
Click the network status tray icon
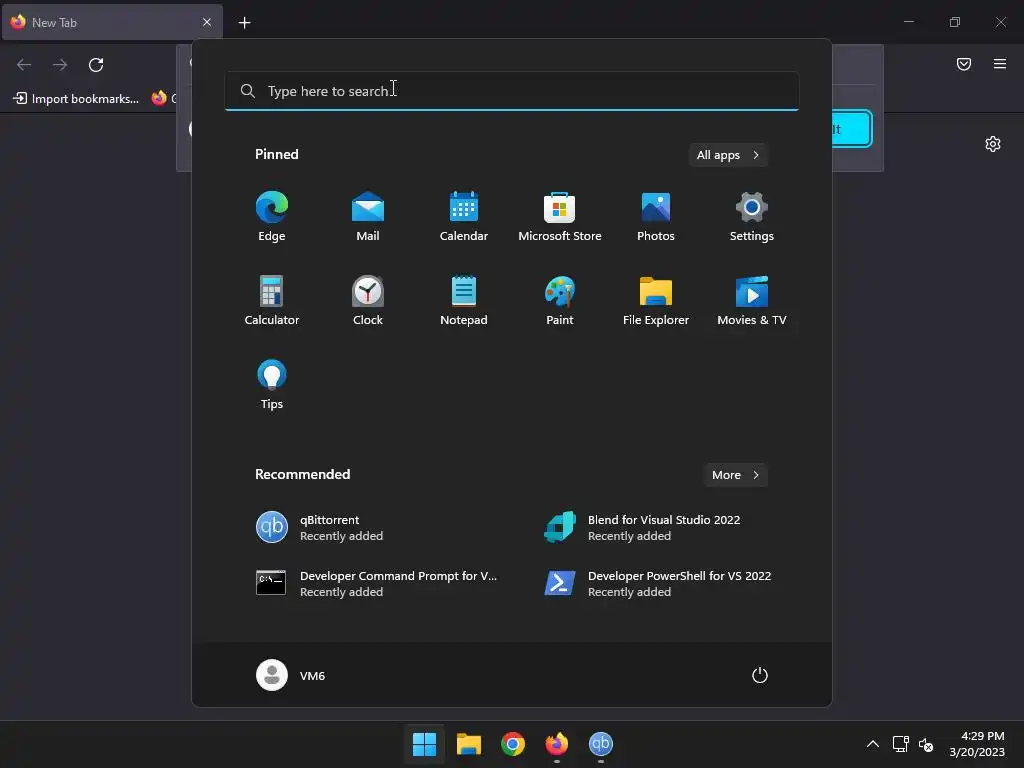tap(901, 744)
